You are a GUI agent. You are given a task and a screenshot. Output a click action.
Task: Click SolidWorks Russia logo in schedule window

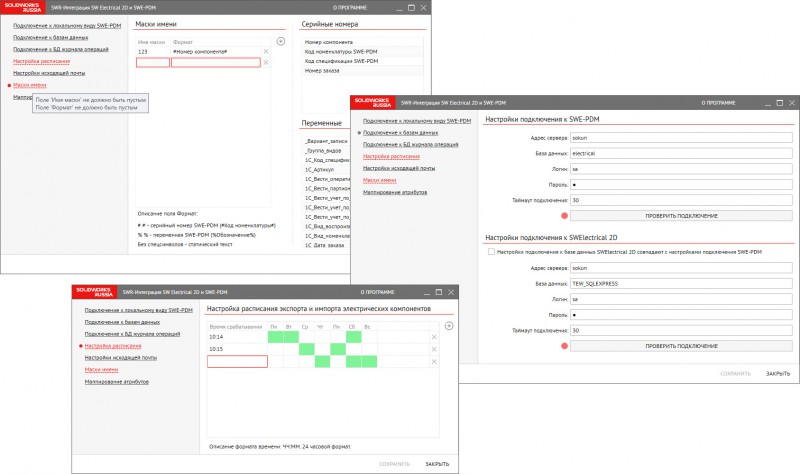94,292
